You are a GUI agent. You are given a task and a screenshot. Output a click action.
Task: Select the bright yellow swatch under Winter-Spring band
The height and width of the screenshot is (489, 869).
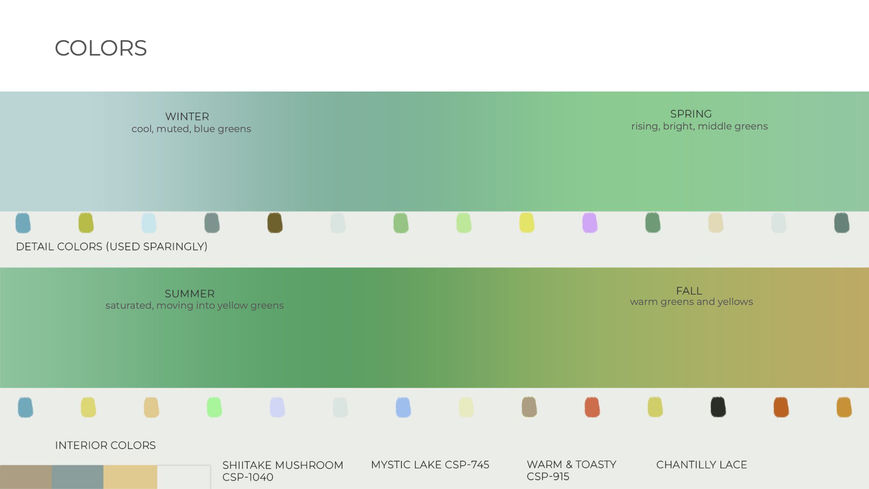click(x=526, y=223)
